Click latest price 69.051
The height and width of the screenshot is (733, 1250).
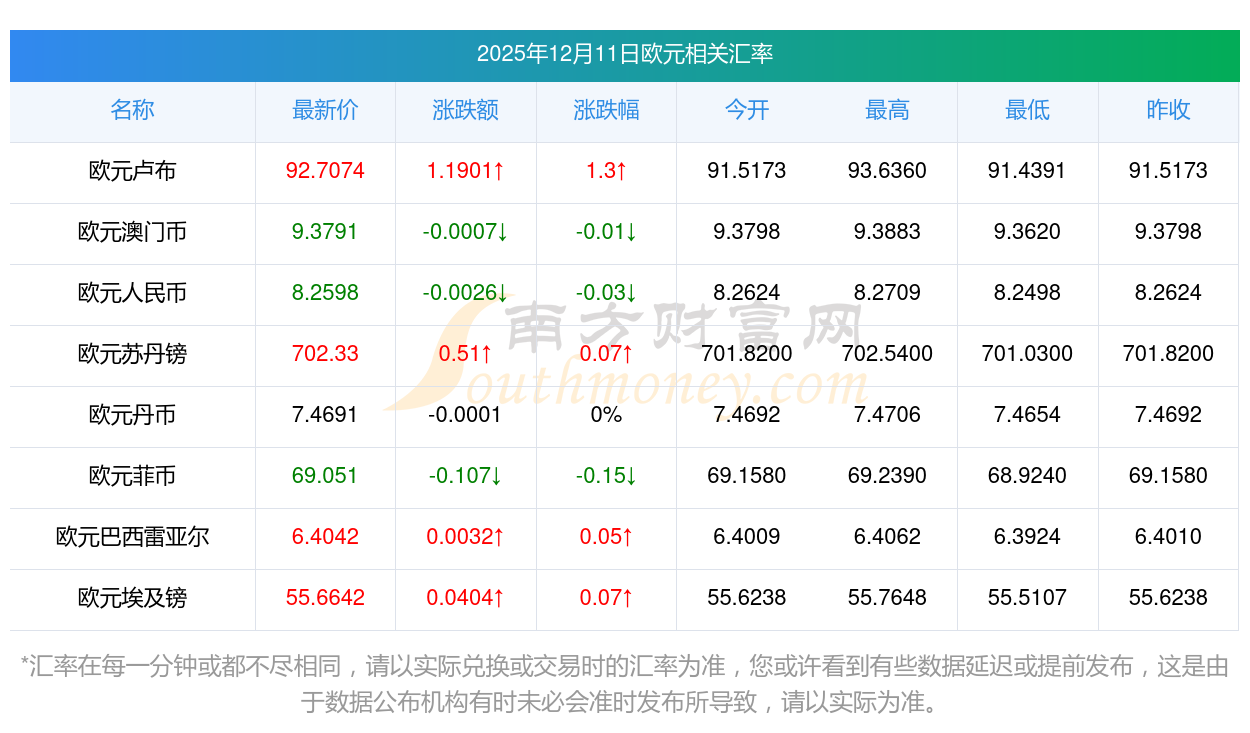325,476
